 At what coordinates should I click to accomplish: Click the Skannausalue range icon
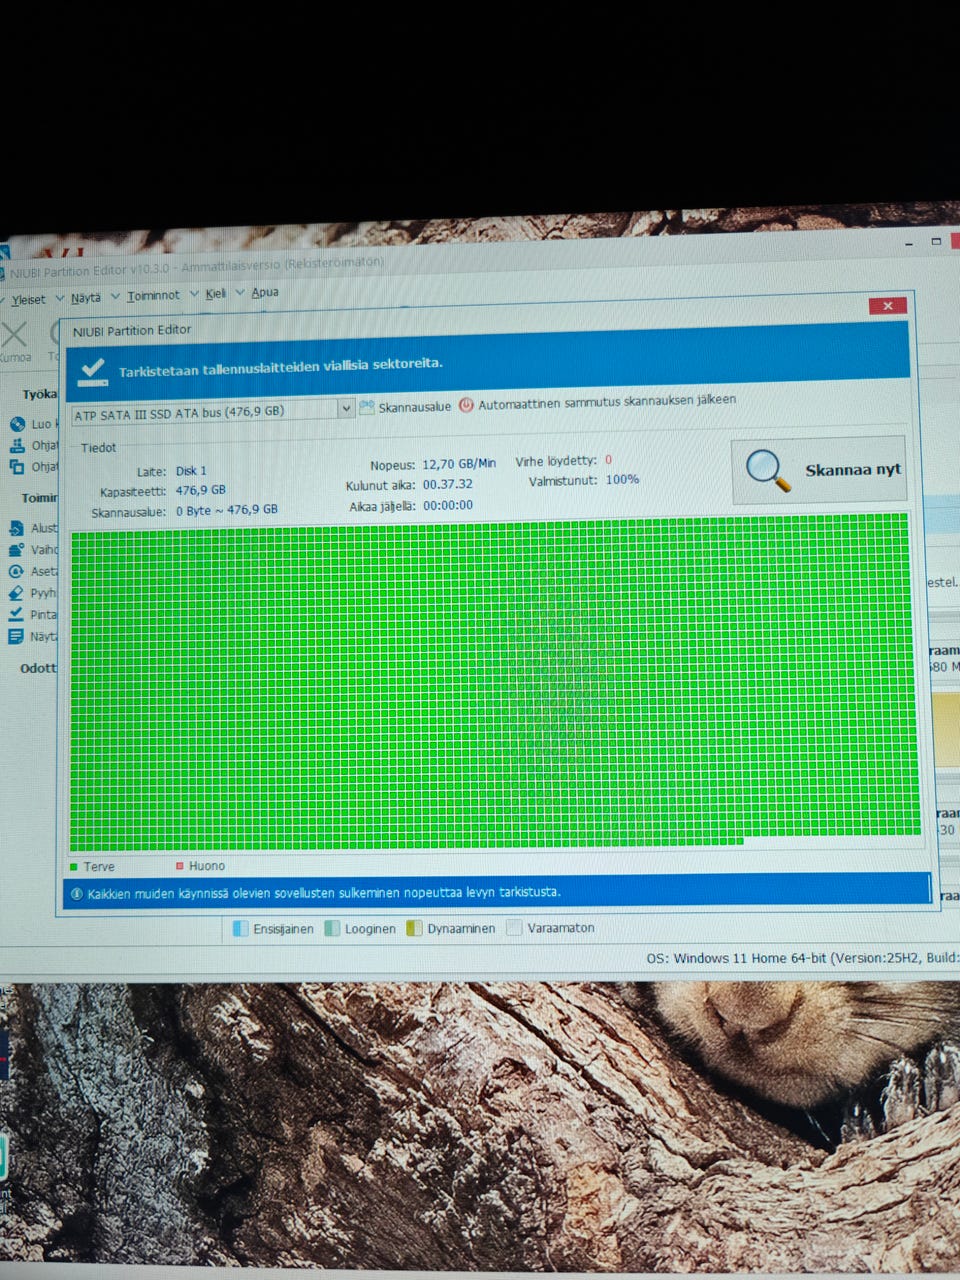pos(366,407)
